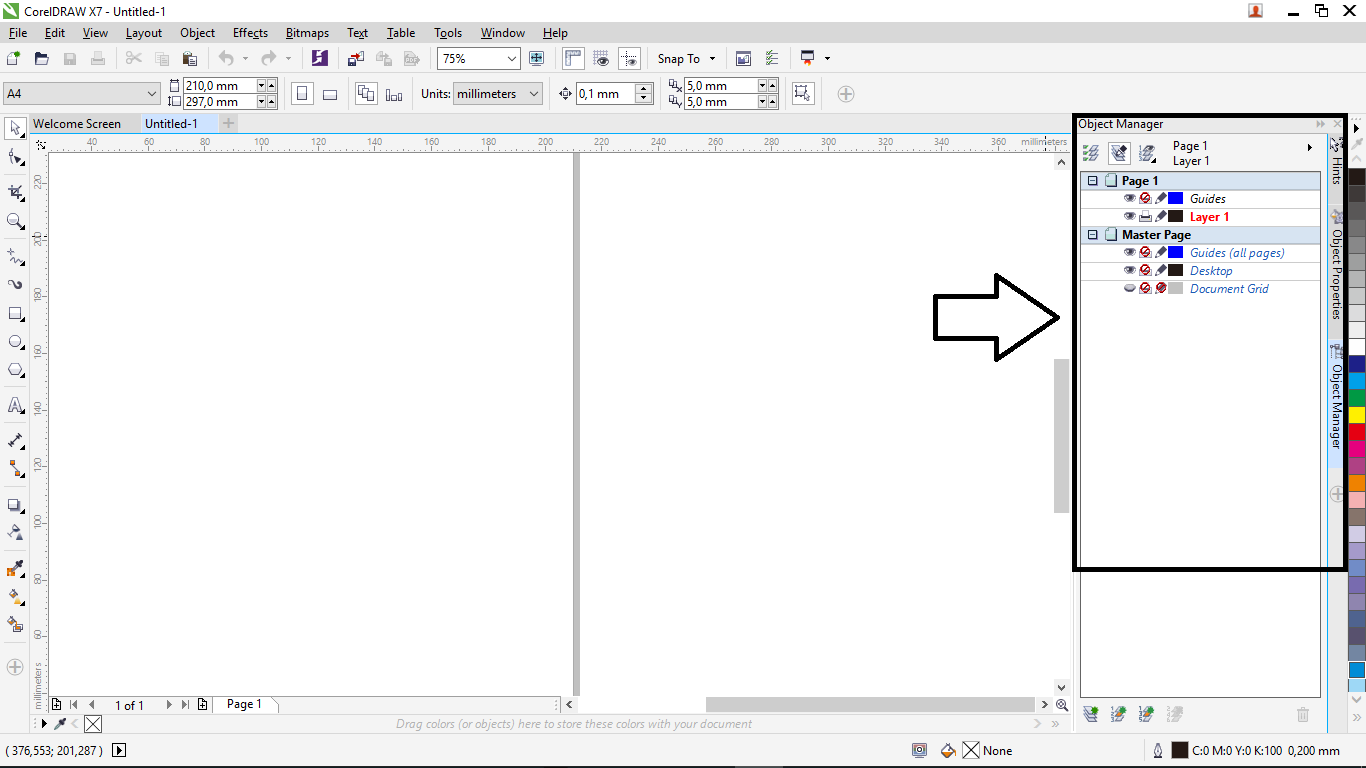
Task: Select the Text tool
Action: pos(14,404)
